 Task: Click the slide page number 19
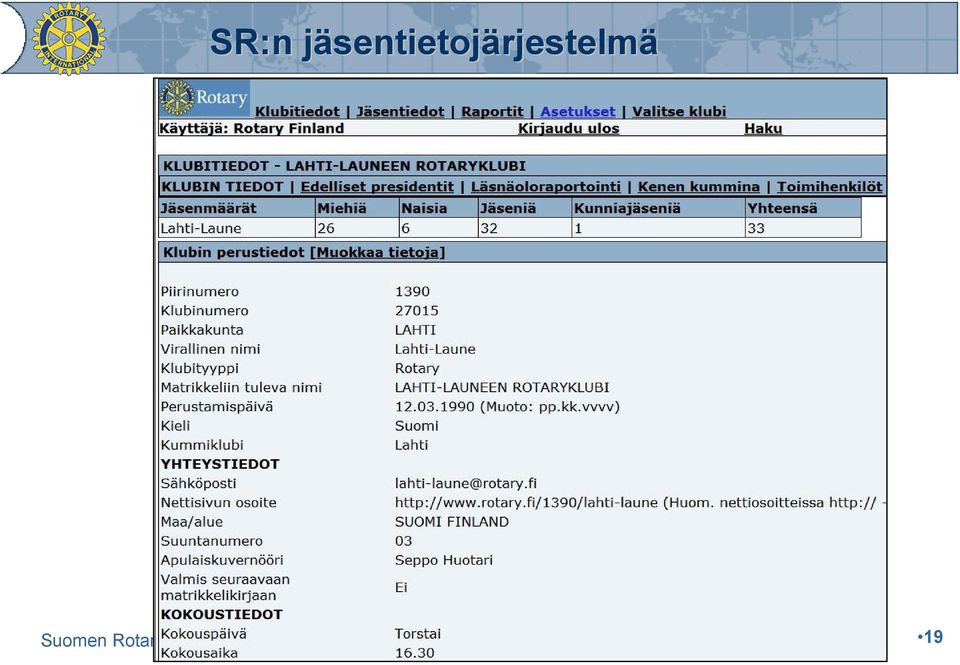tap(931, 637)
